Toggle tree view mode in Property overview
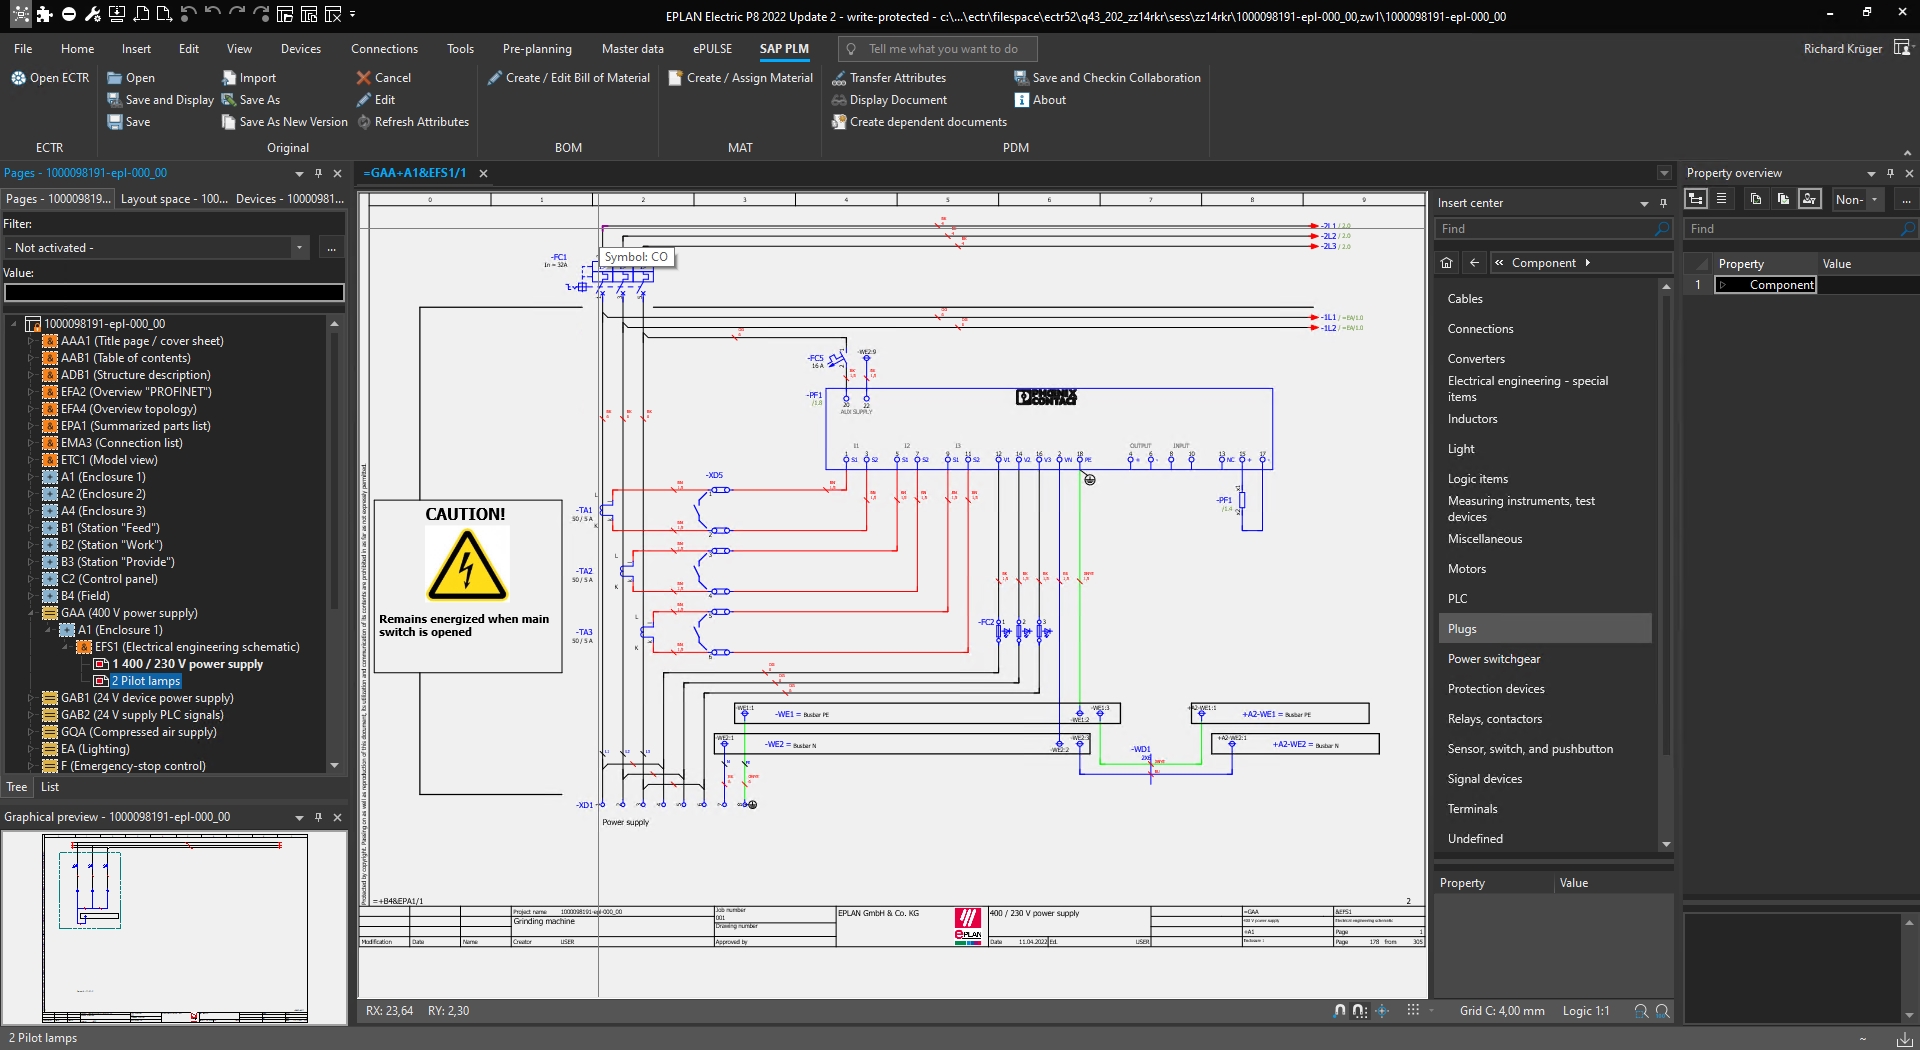This screenshot has height=1050, width=1920. [x=1697, y=199]
